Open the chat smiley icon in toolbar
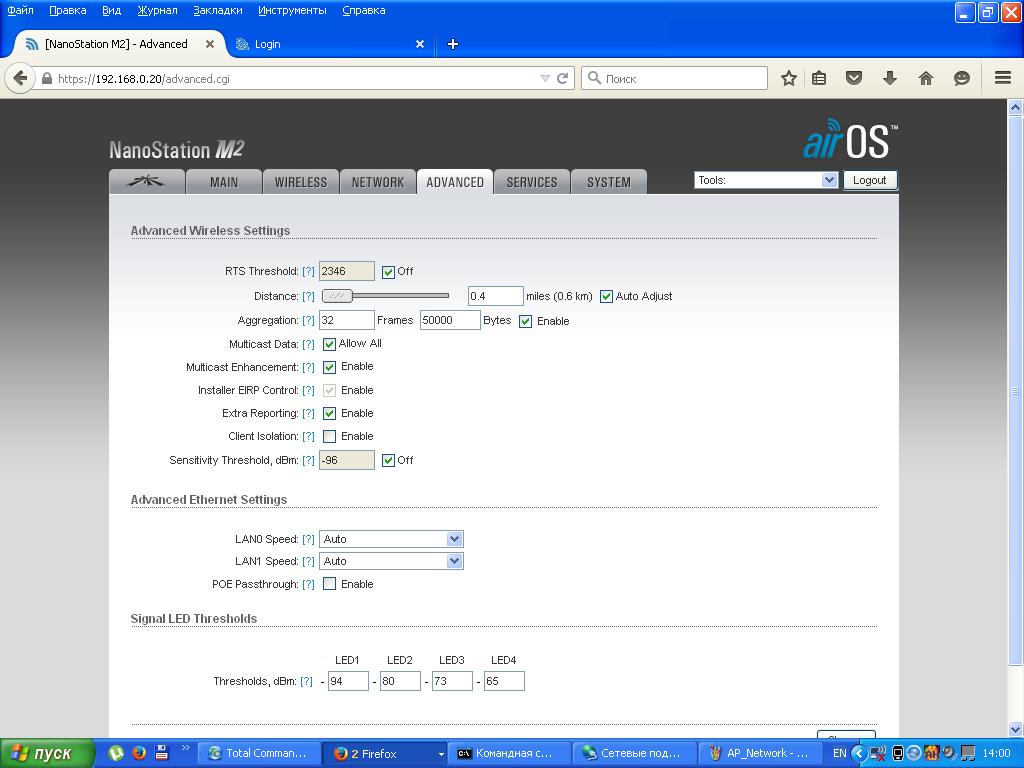Image resolution: width=1024 pixels, height=768 pixels. point(961,78)
